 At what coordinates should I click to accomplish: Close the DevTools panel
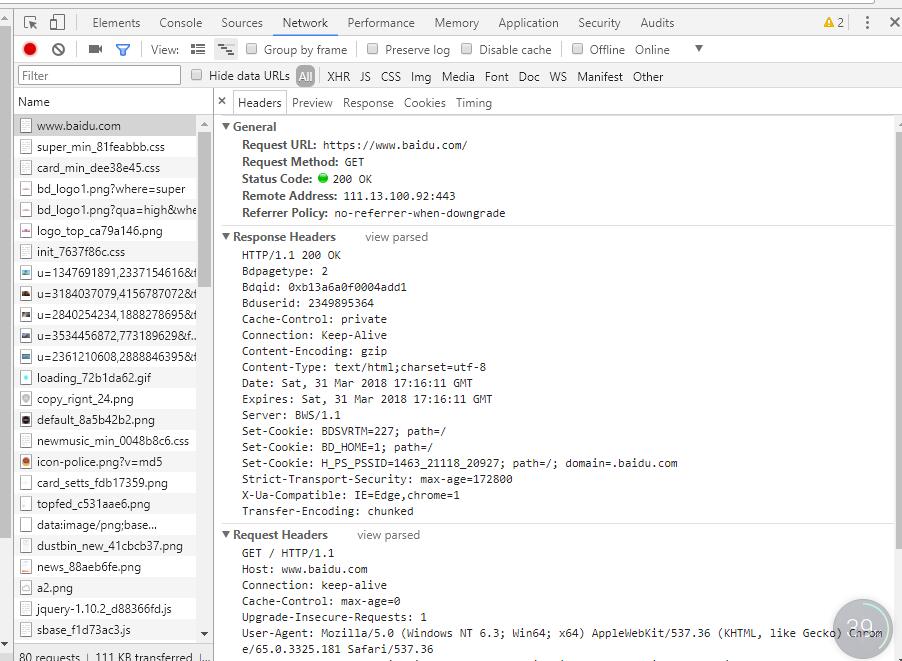coord(894,22)
